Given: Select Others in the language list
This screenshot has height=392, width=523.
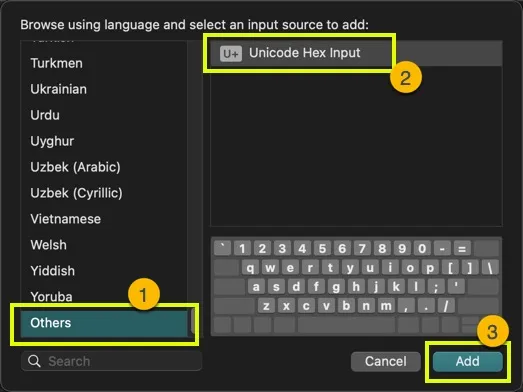Looking at the screenshot, I should tap(104, 323).
